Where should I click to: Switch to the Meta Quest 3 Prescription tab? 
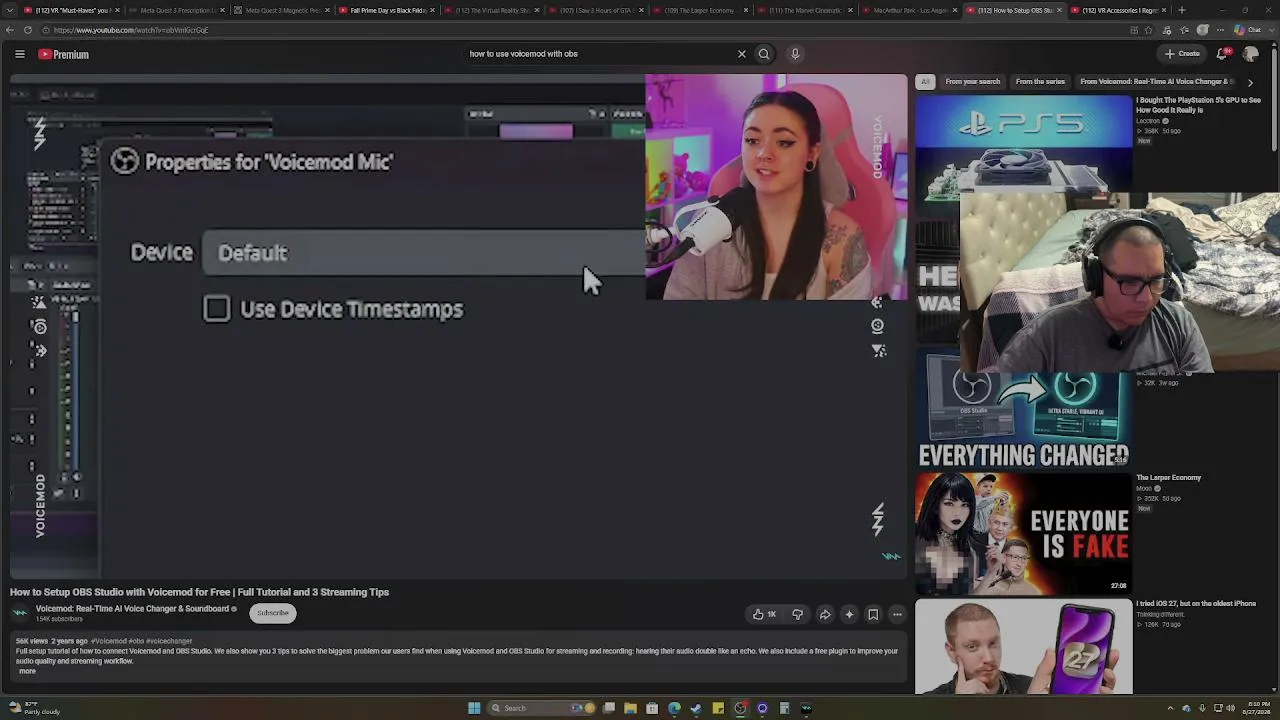pyautogui.click(x=178, y=10)
